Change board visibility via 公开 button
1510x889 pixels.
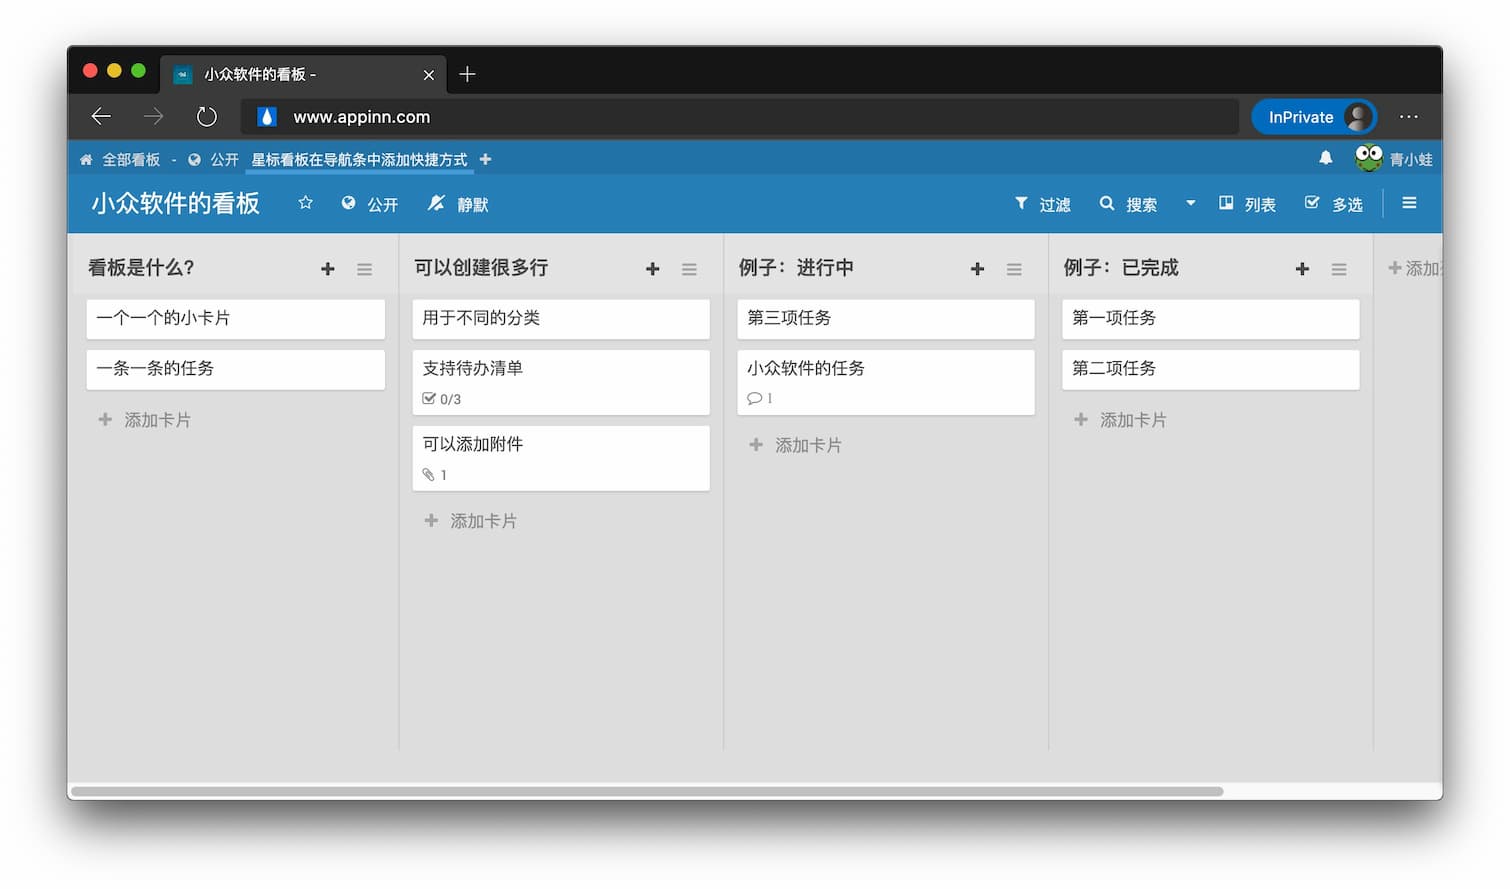(x=369, y=204)
